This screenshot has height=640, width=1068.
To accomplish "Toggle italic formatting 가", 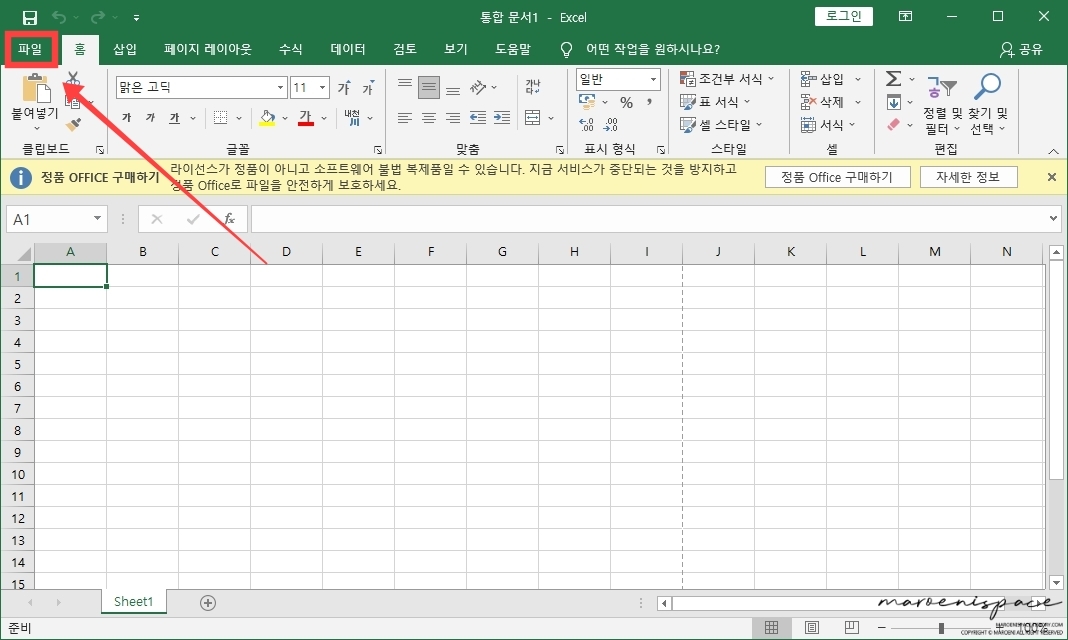I will pyautogui.click(x=150, y=118).
